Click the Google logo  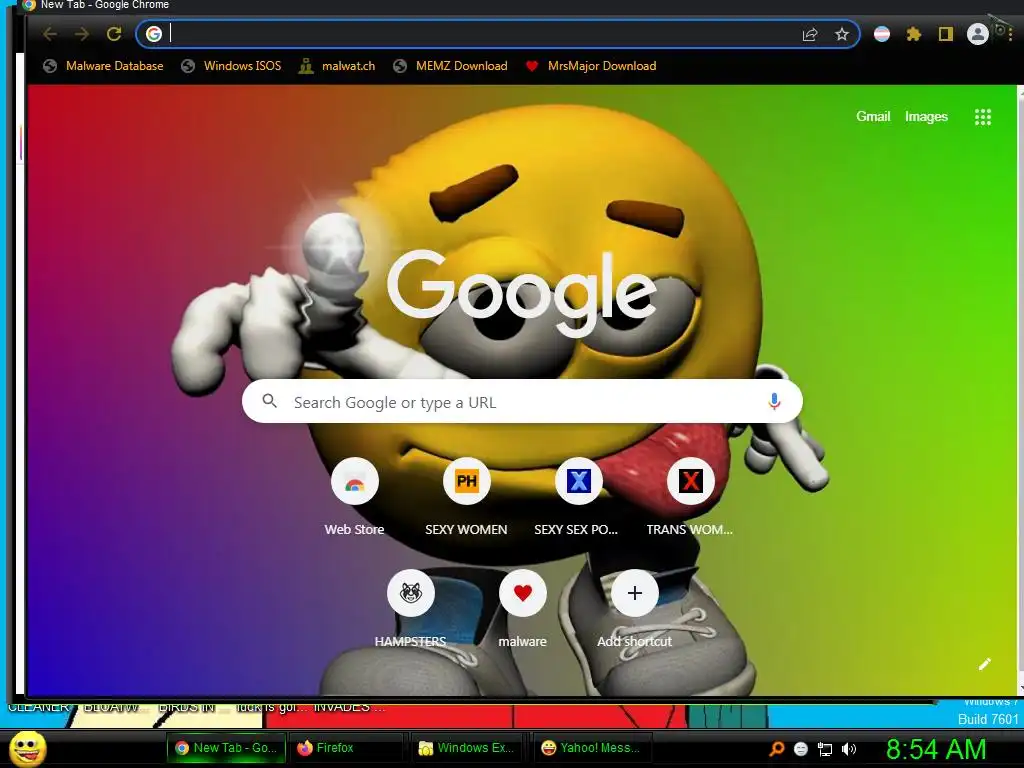point(522,293)
